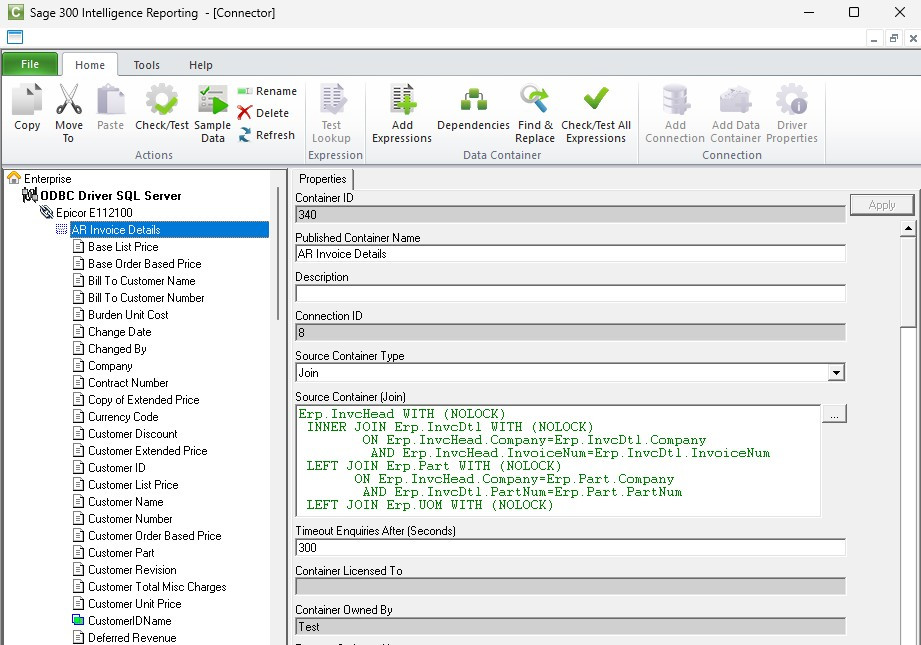This screenshot has width=921, height=645.
Task: Click the Apply button
Action: (x=882, y=205)
